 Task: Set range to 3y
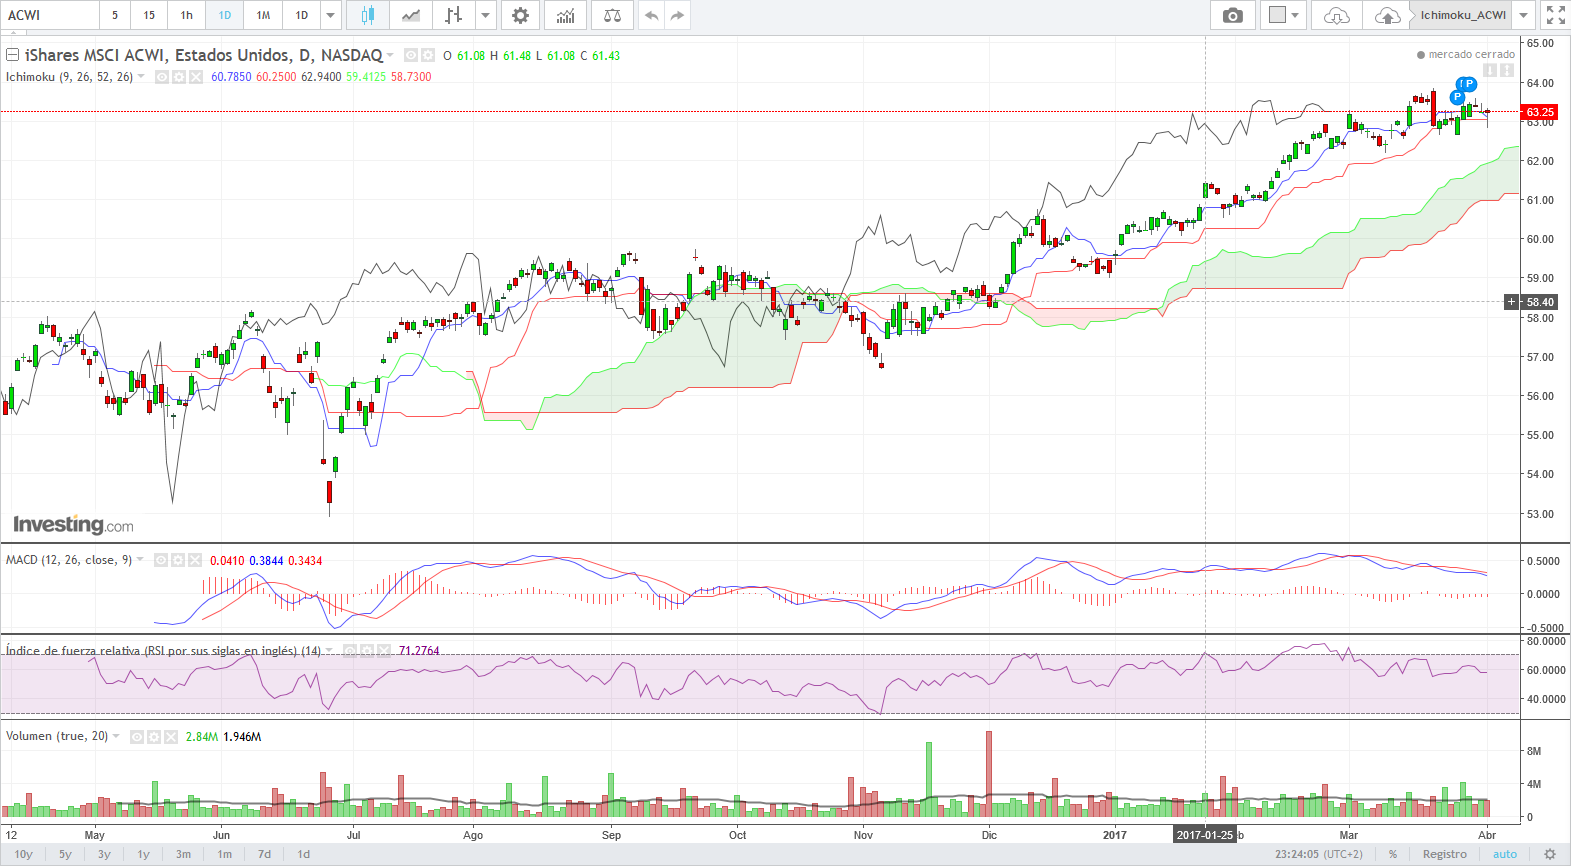pos(104,854)
